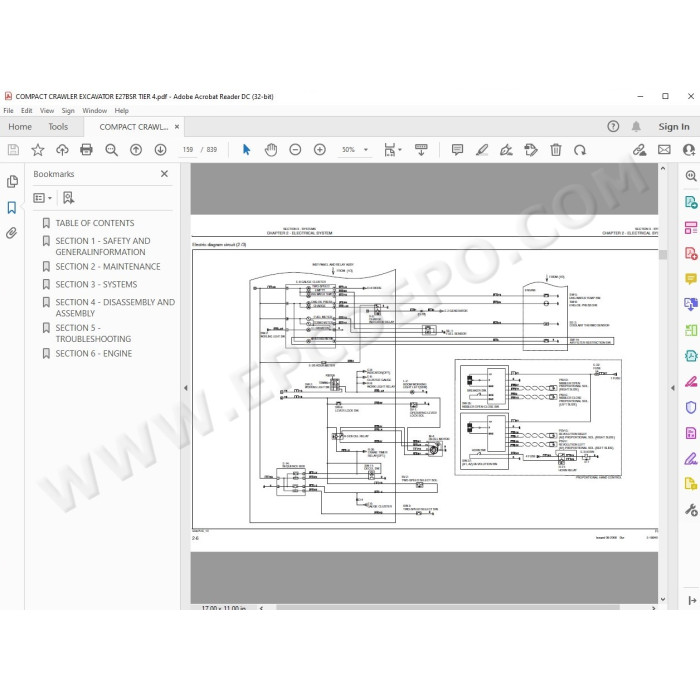Open the notifications bell
Screen dimensions: 700x700
[x=636, y=126]
